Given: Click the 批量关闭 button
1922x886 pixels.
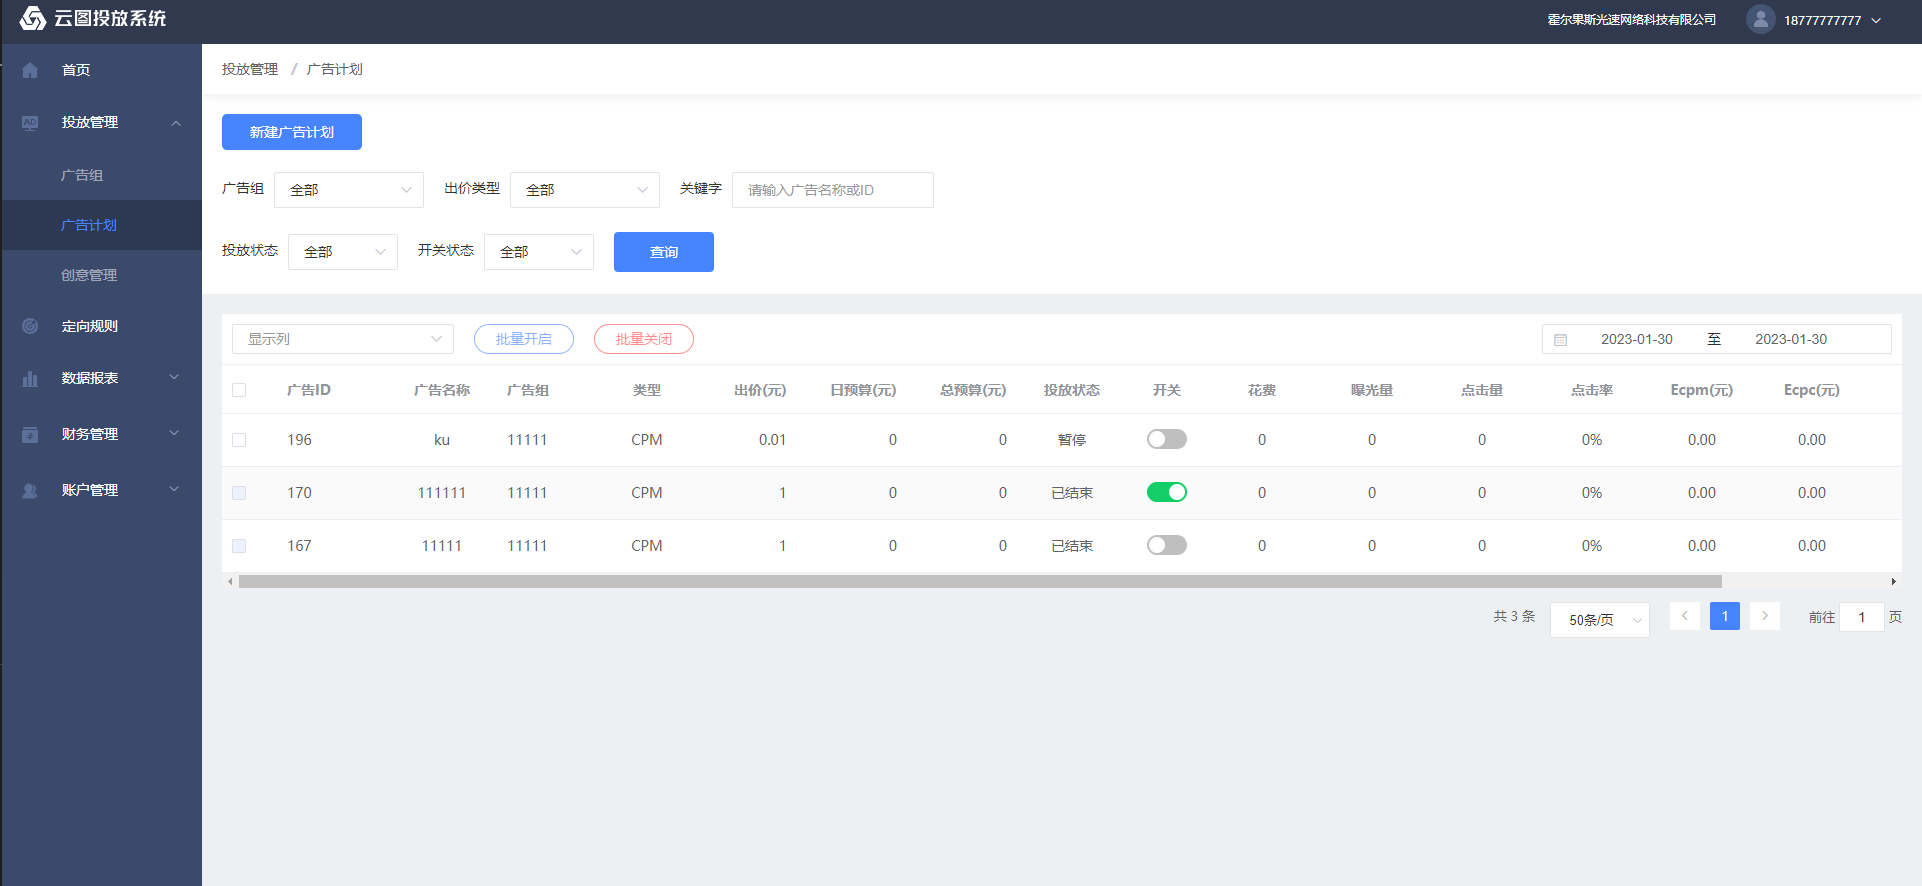Looking at the screenshot, I should tap(644, 339).
